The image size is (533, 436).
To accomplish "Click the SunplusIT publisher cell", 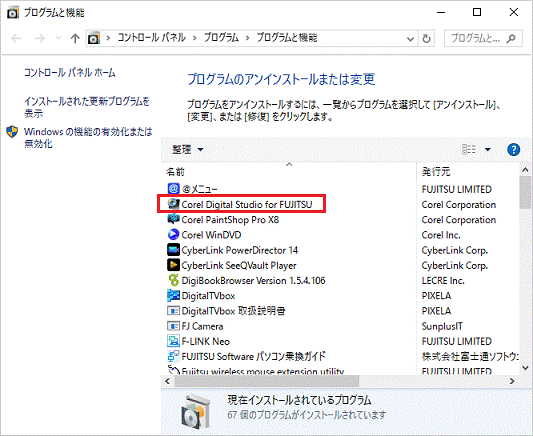I will 442,326.
